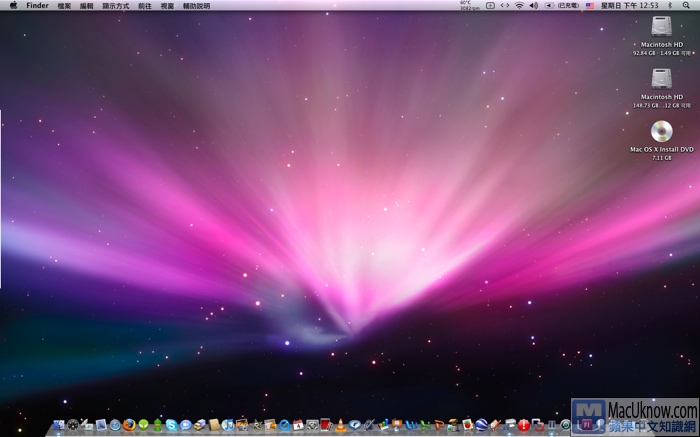Open Spotlight search magnifier
This screenshot has width=700, height=437.
point(686,5)
